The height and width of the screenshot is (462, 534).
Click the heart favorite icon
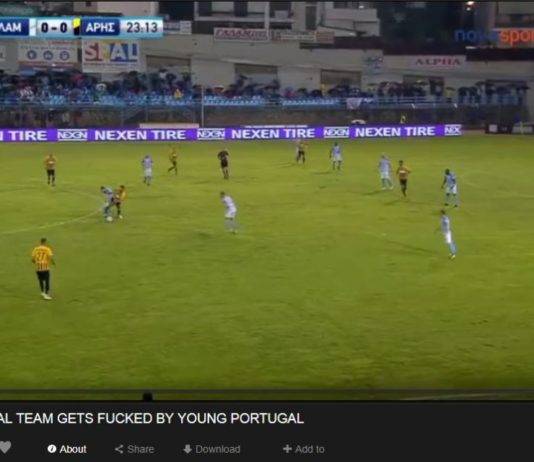[x=5, y=447]
